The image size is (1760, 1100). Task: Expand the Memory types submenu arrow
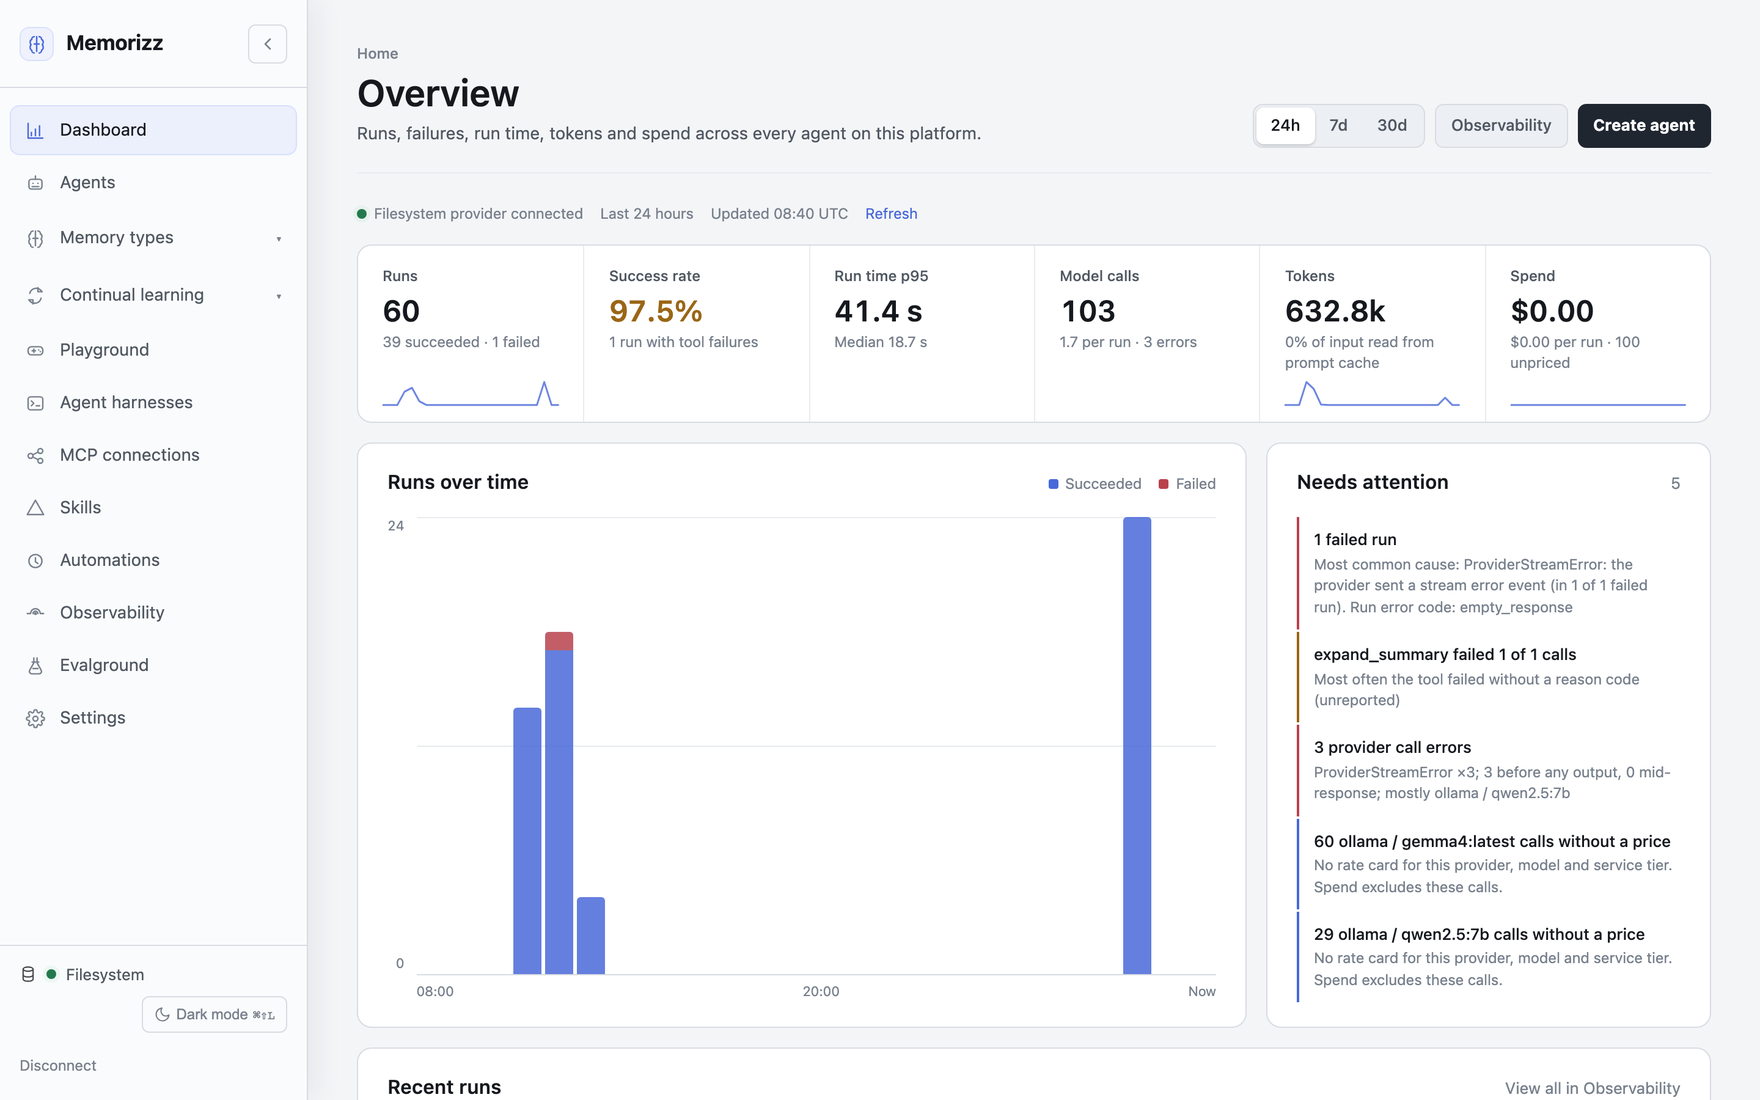(x=279, y=239)
